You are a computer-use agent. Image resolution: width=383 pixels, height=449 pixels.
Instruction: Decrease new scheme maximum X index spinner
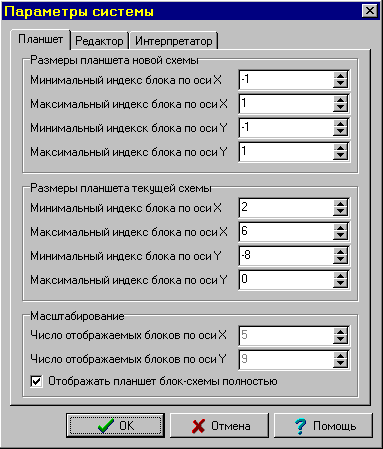click(x=340, y=108)
